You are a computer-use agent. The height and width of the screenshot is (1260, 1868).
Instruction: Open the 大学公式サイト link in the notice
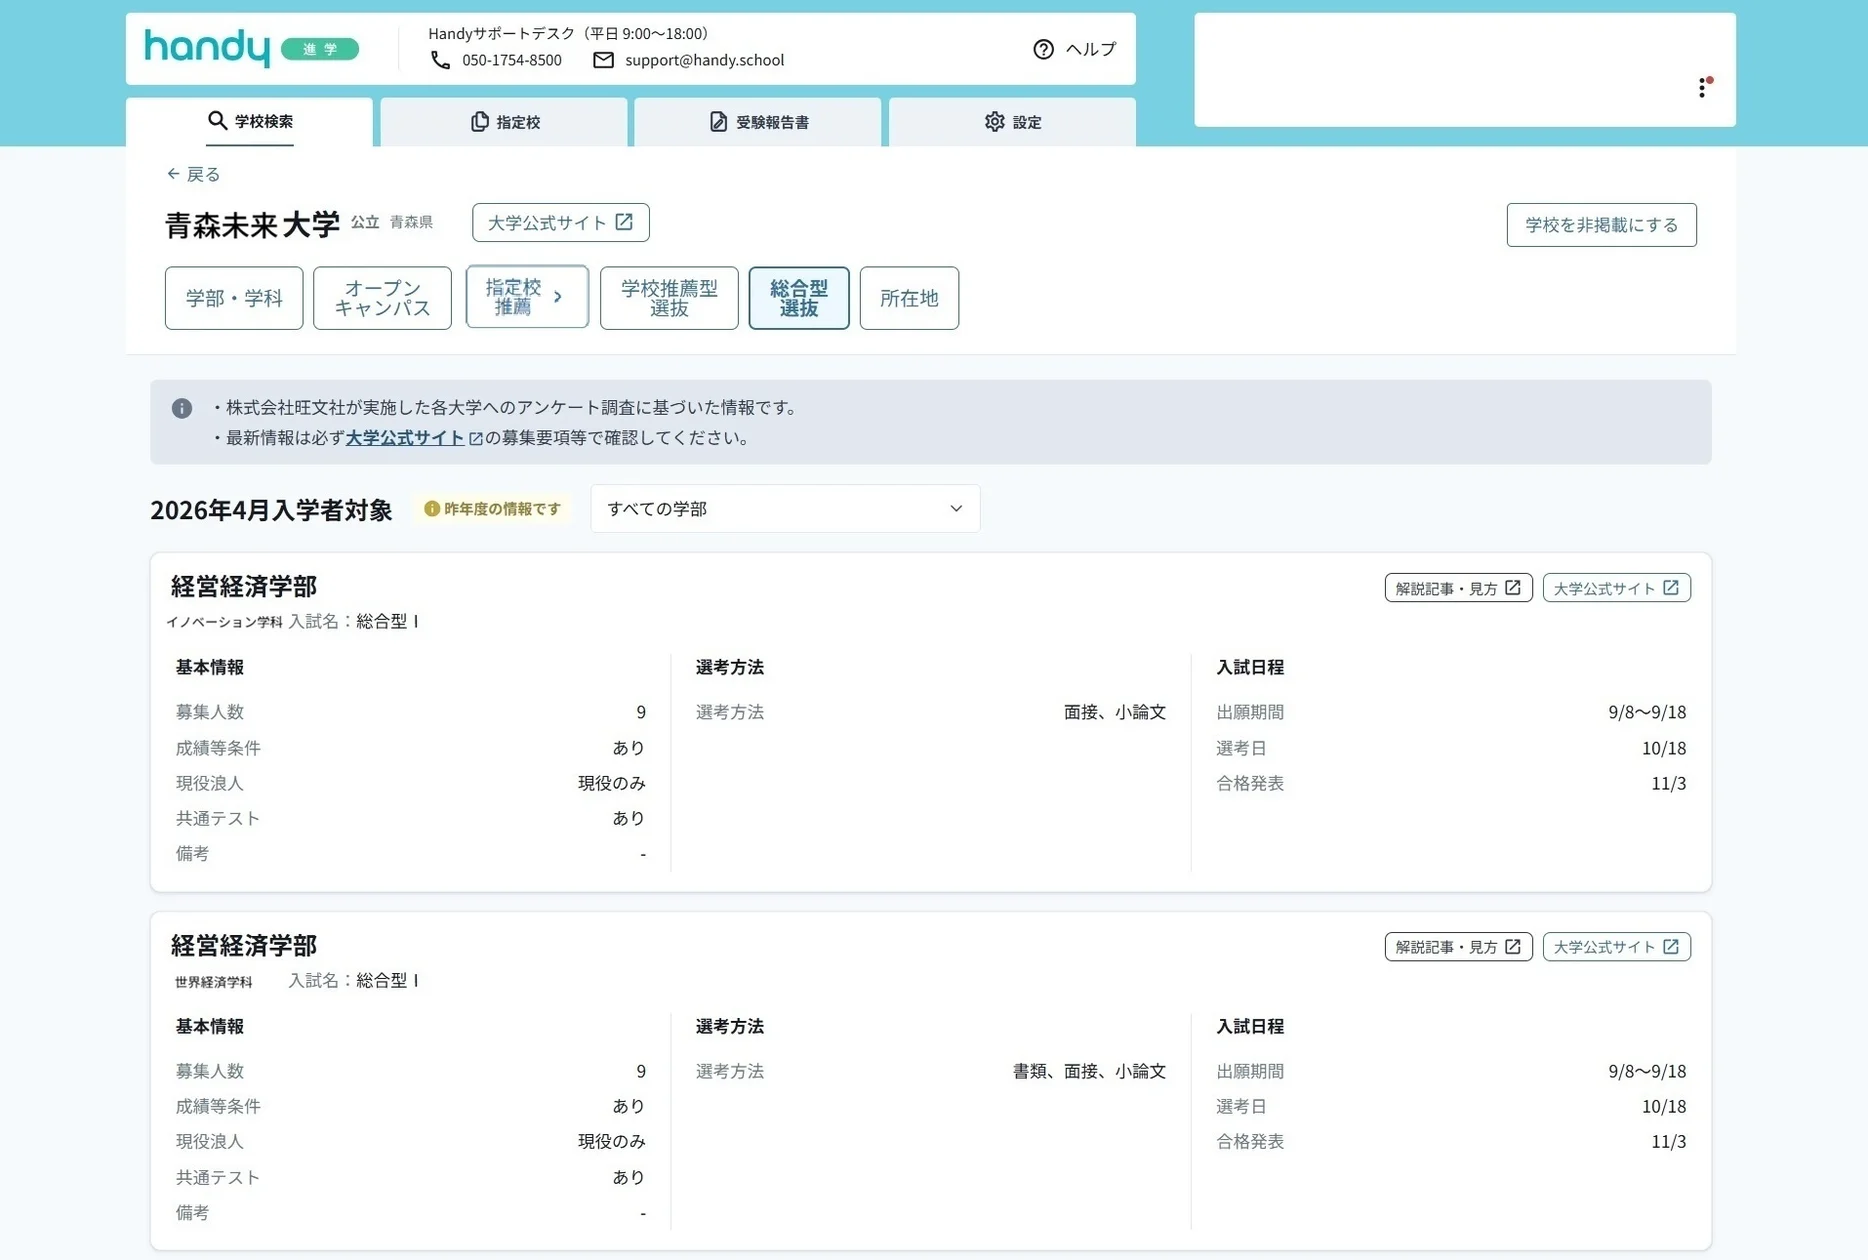click(x=404, y=437)
